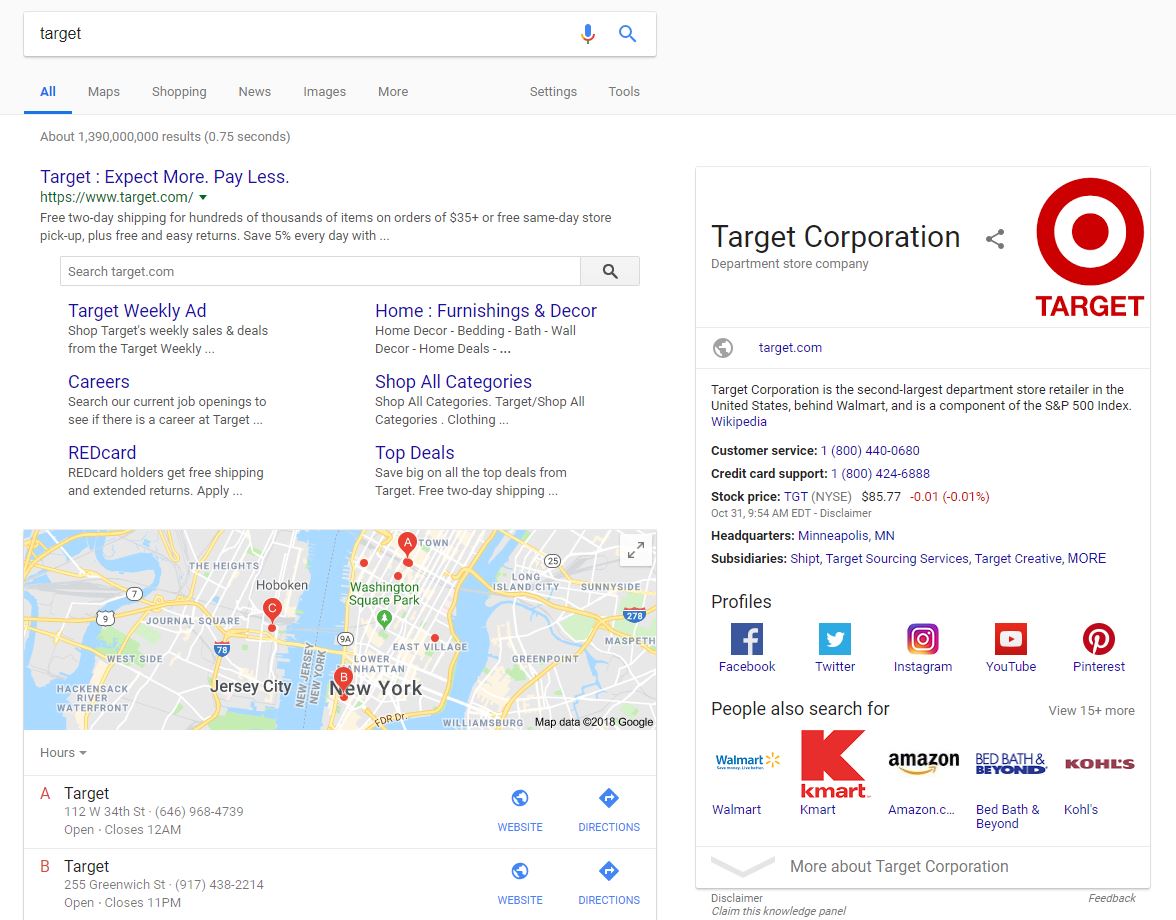Screen dimensions: 1176x920
Task: Click View 15+ more related searches
Action: 1091,711
